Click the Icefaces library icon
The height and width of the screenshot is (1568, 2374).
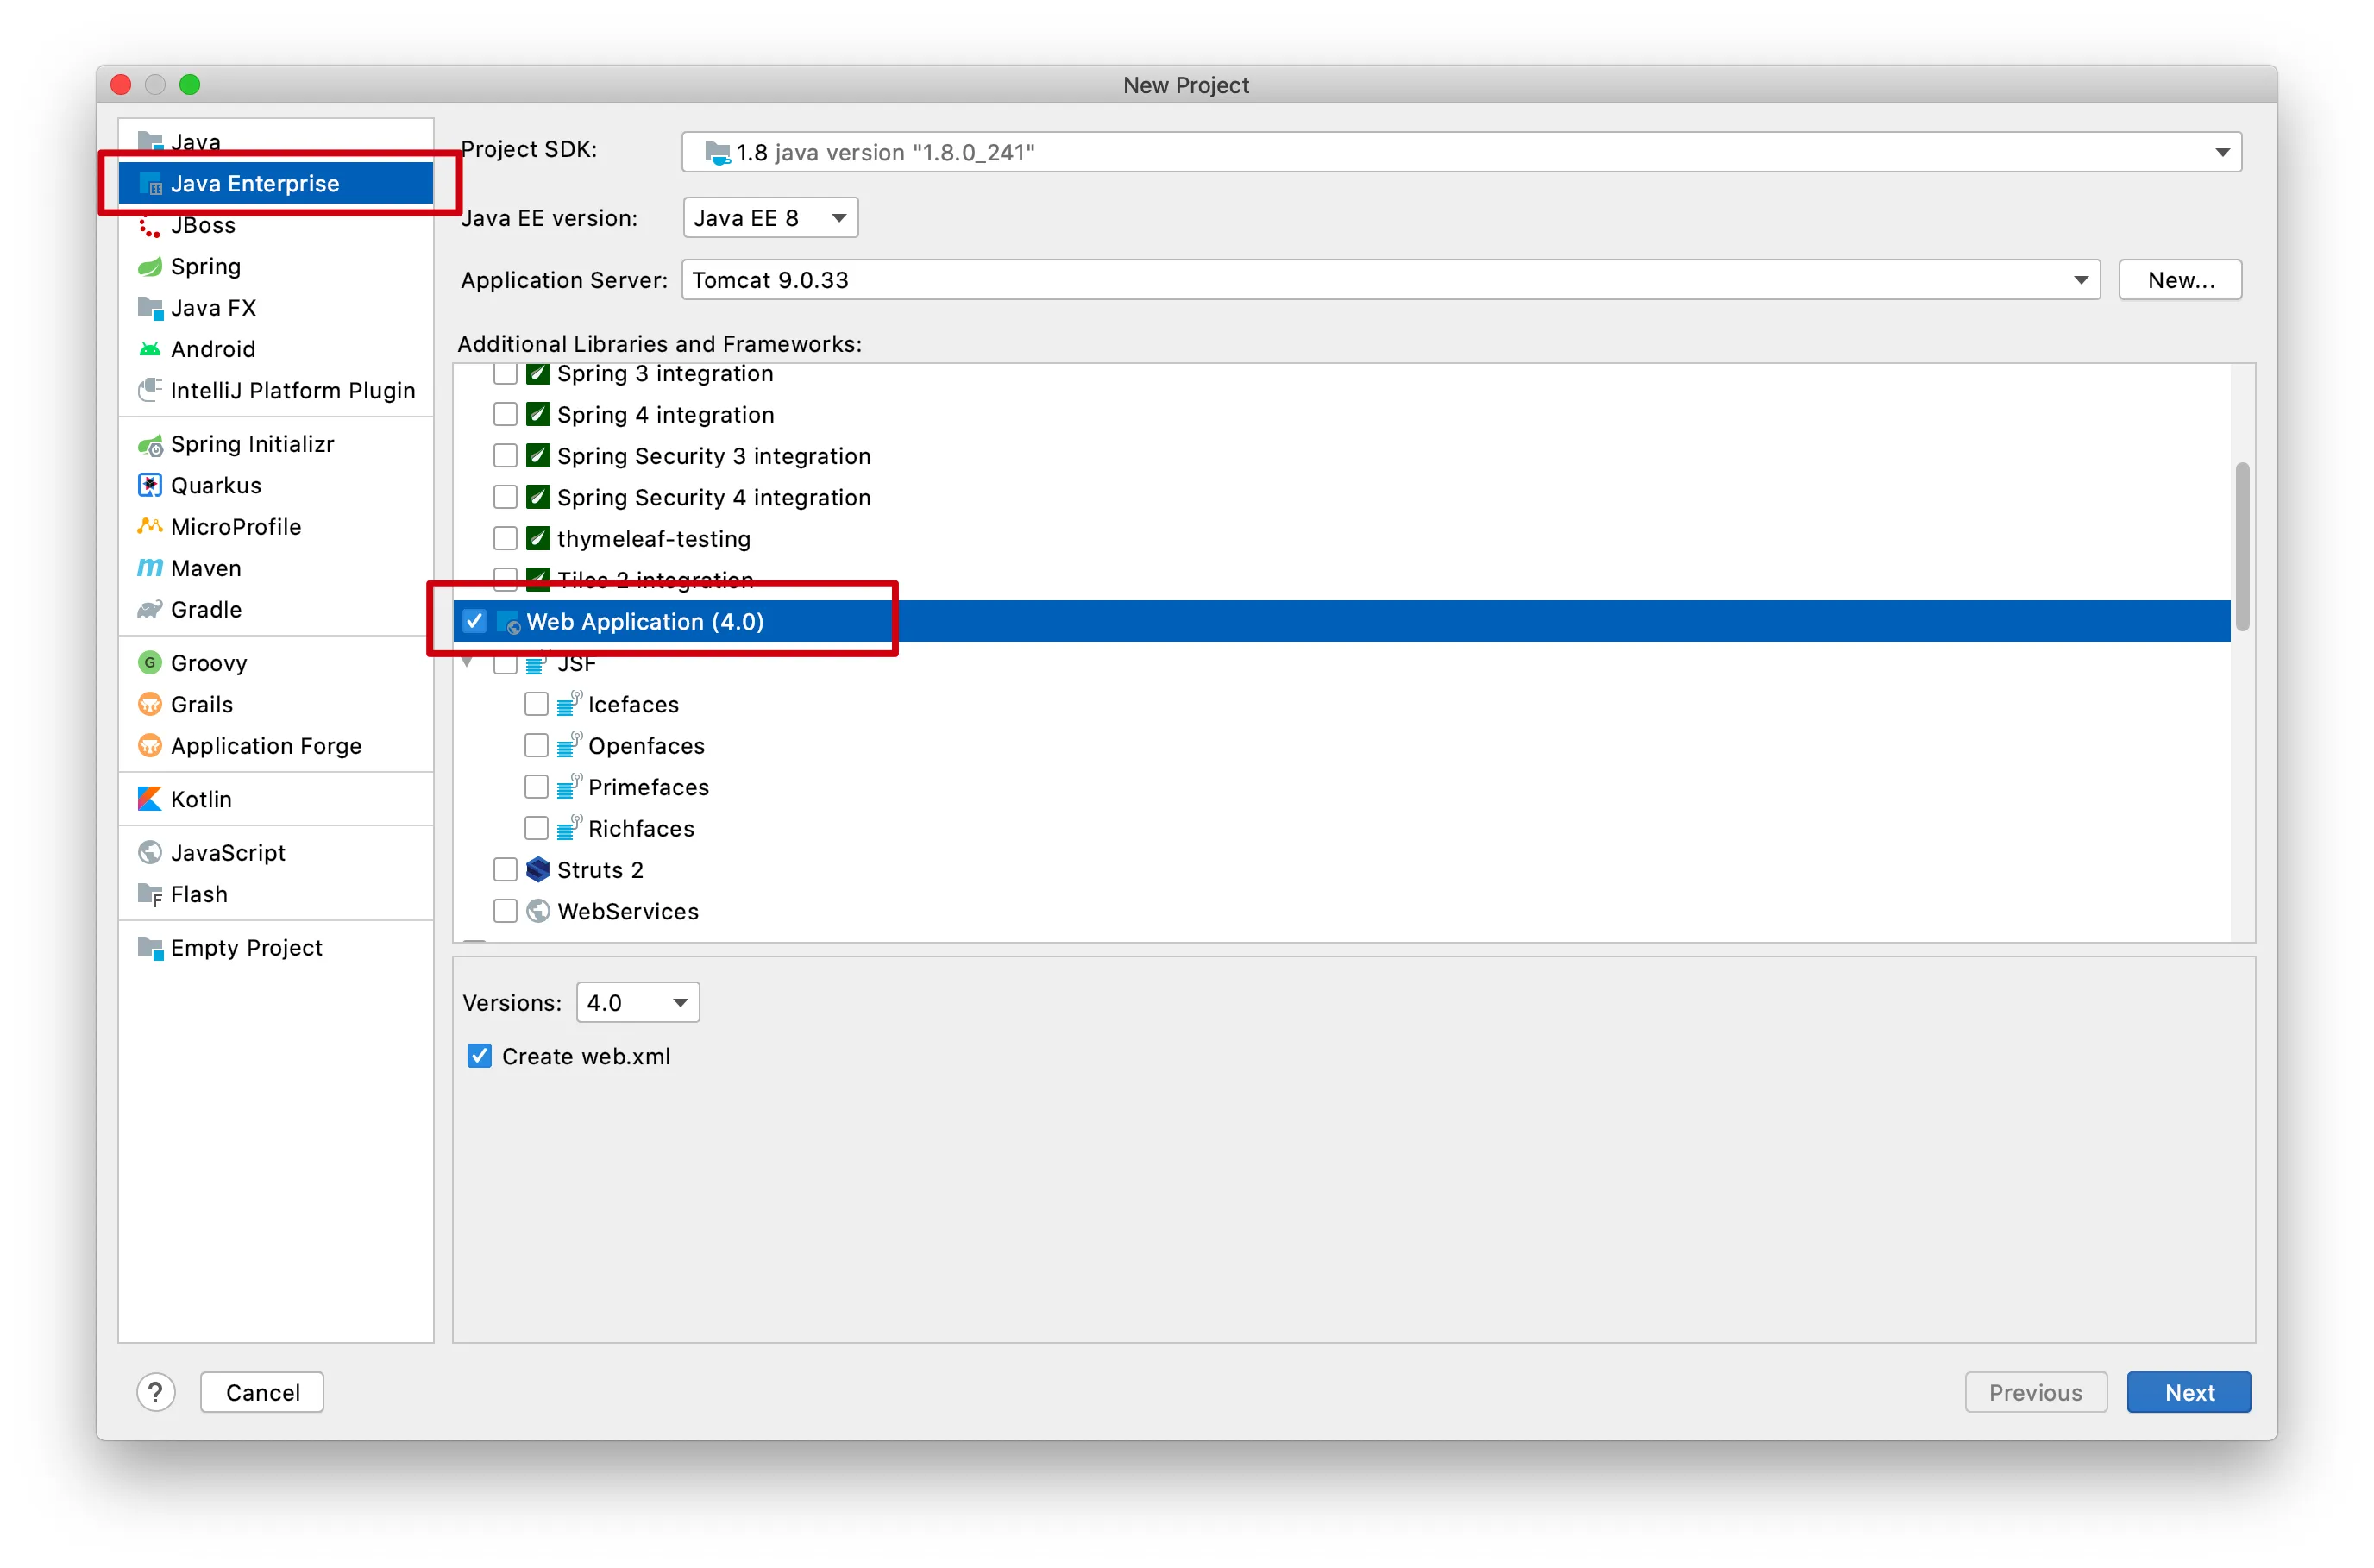coord(569,704)
